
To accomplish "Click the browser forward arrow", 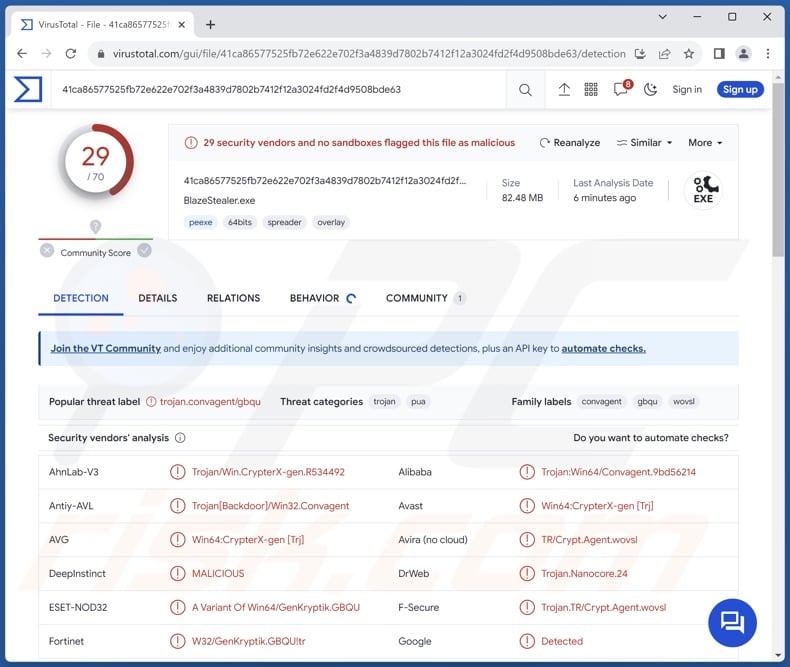I will point(46,53).
